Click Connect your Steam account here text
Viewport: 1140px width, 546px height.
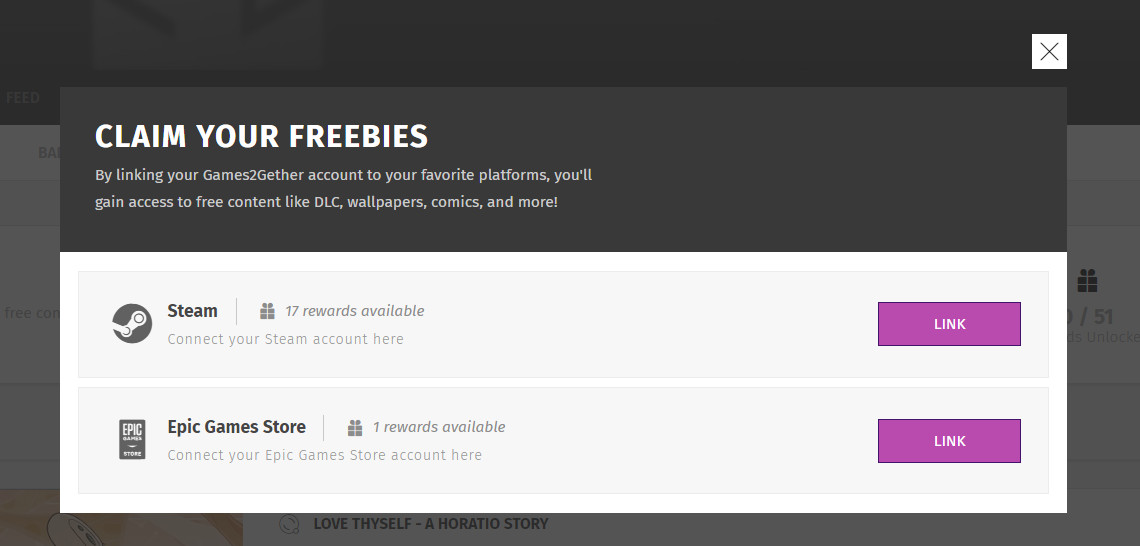285,339
